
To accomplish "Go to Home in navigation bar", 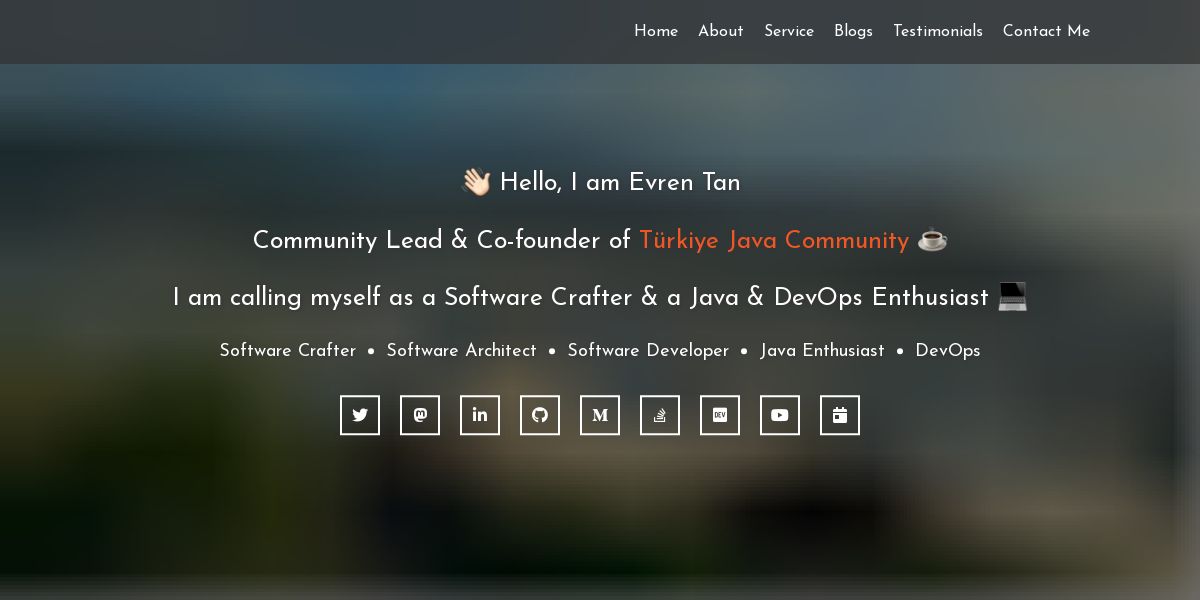I will (656, 31).
